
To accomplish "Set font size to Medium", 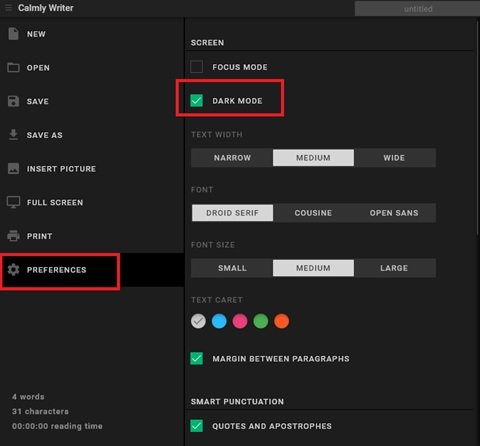I will [313, 268].
